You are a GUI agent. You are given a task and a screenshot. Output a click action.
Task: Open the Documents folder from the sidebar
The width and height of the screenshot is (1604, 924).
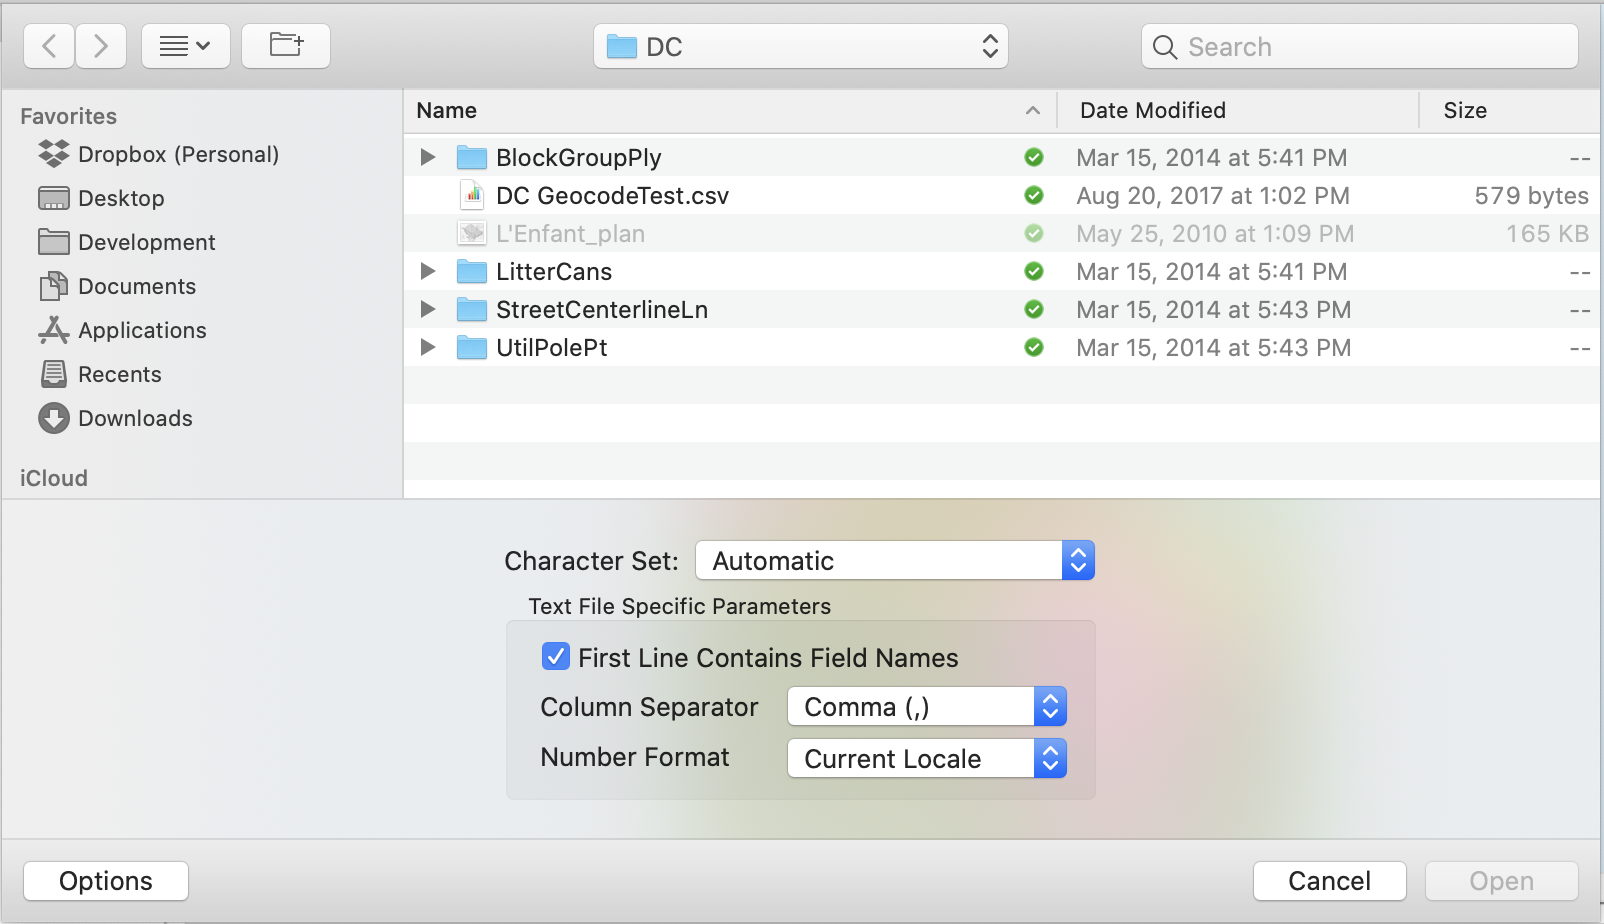(x=136, y=286)
